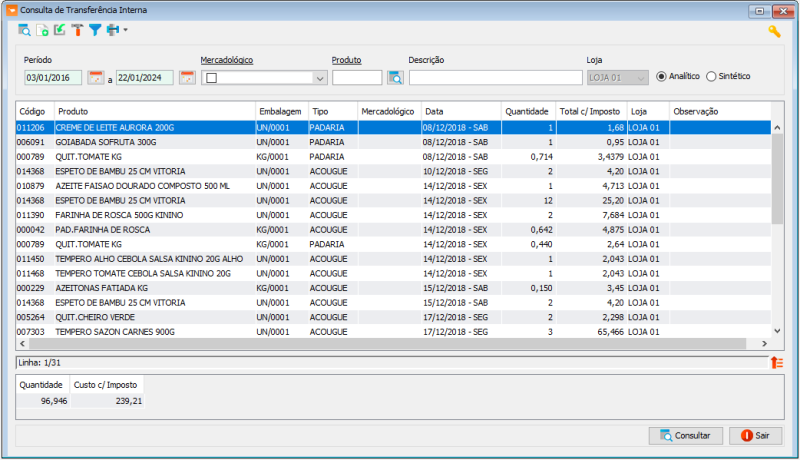This screenshot has width=800, height=460.
Task: Click code cell 006091
Action: (x=31, y=142)
